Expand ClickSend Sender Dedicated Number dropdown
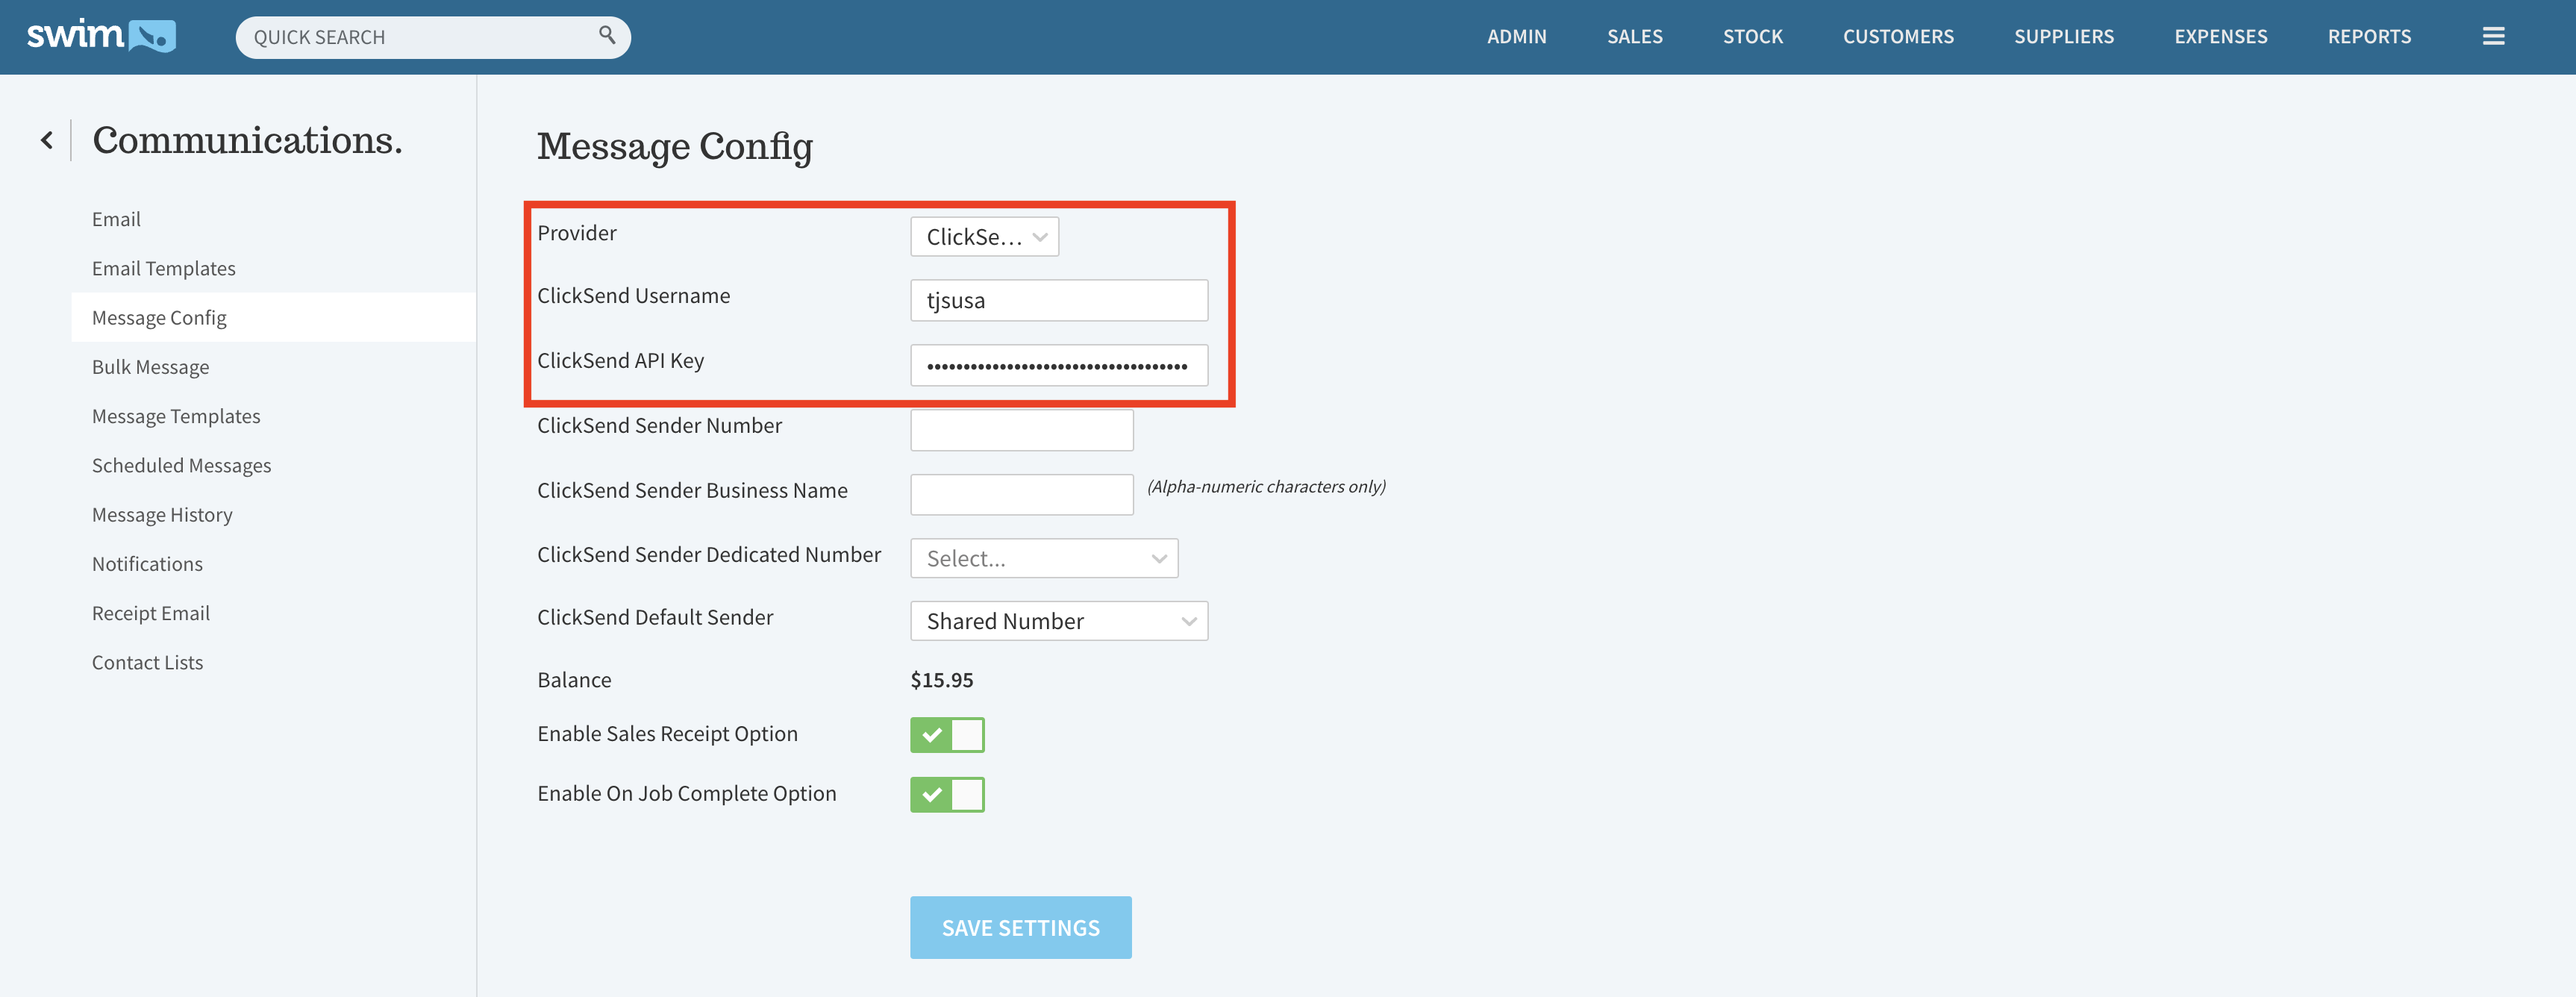Viewport: 2576px width, 997px height. click(x=1043, y=558)
